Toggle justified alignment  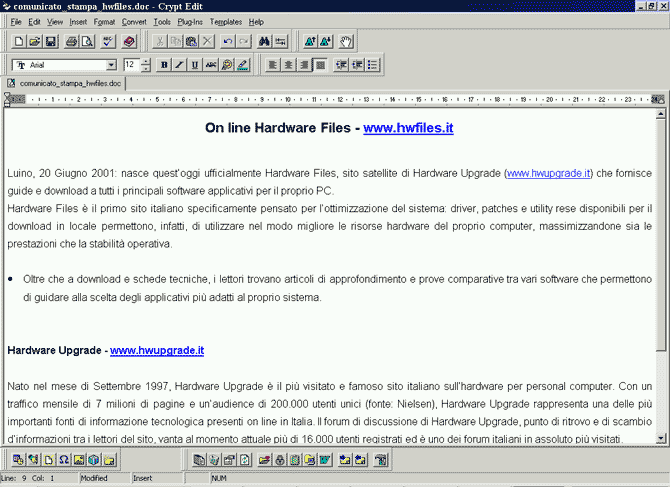(x=320, y=65)
